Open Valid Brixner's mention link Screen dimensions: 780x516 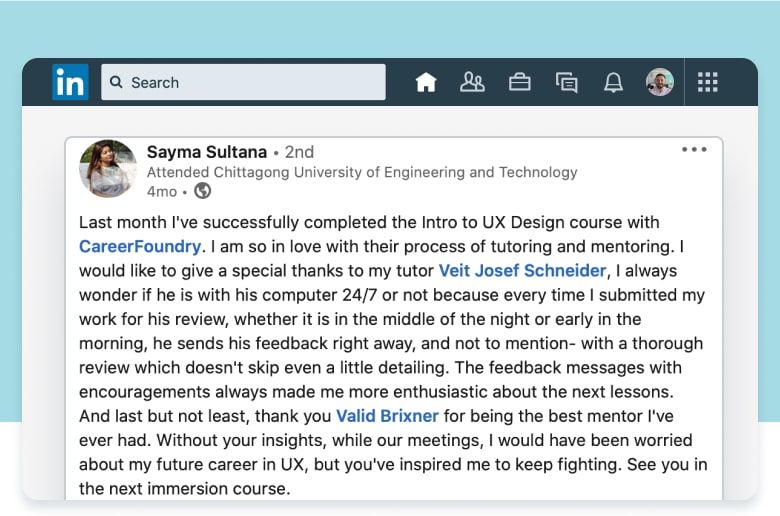tap(387, 415)
